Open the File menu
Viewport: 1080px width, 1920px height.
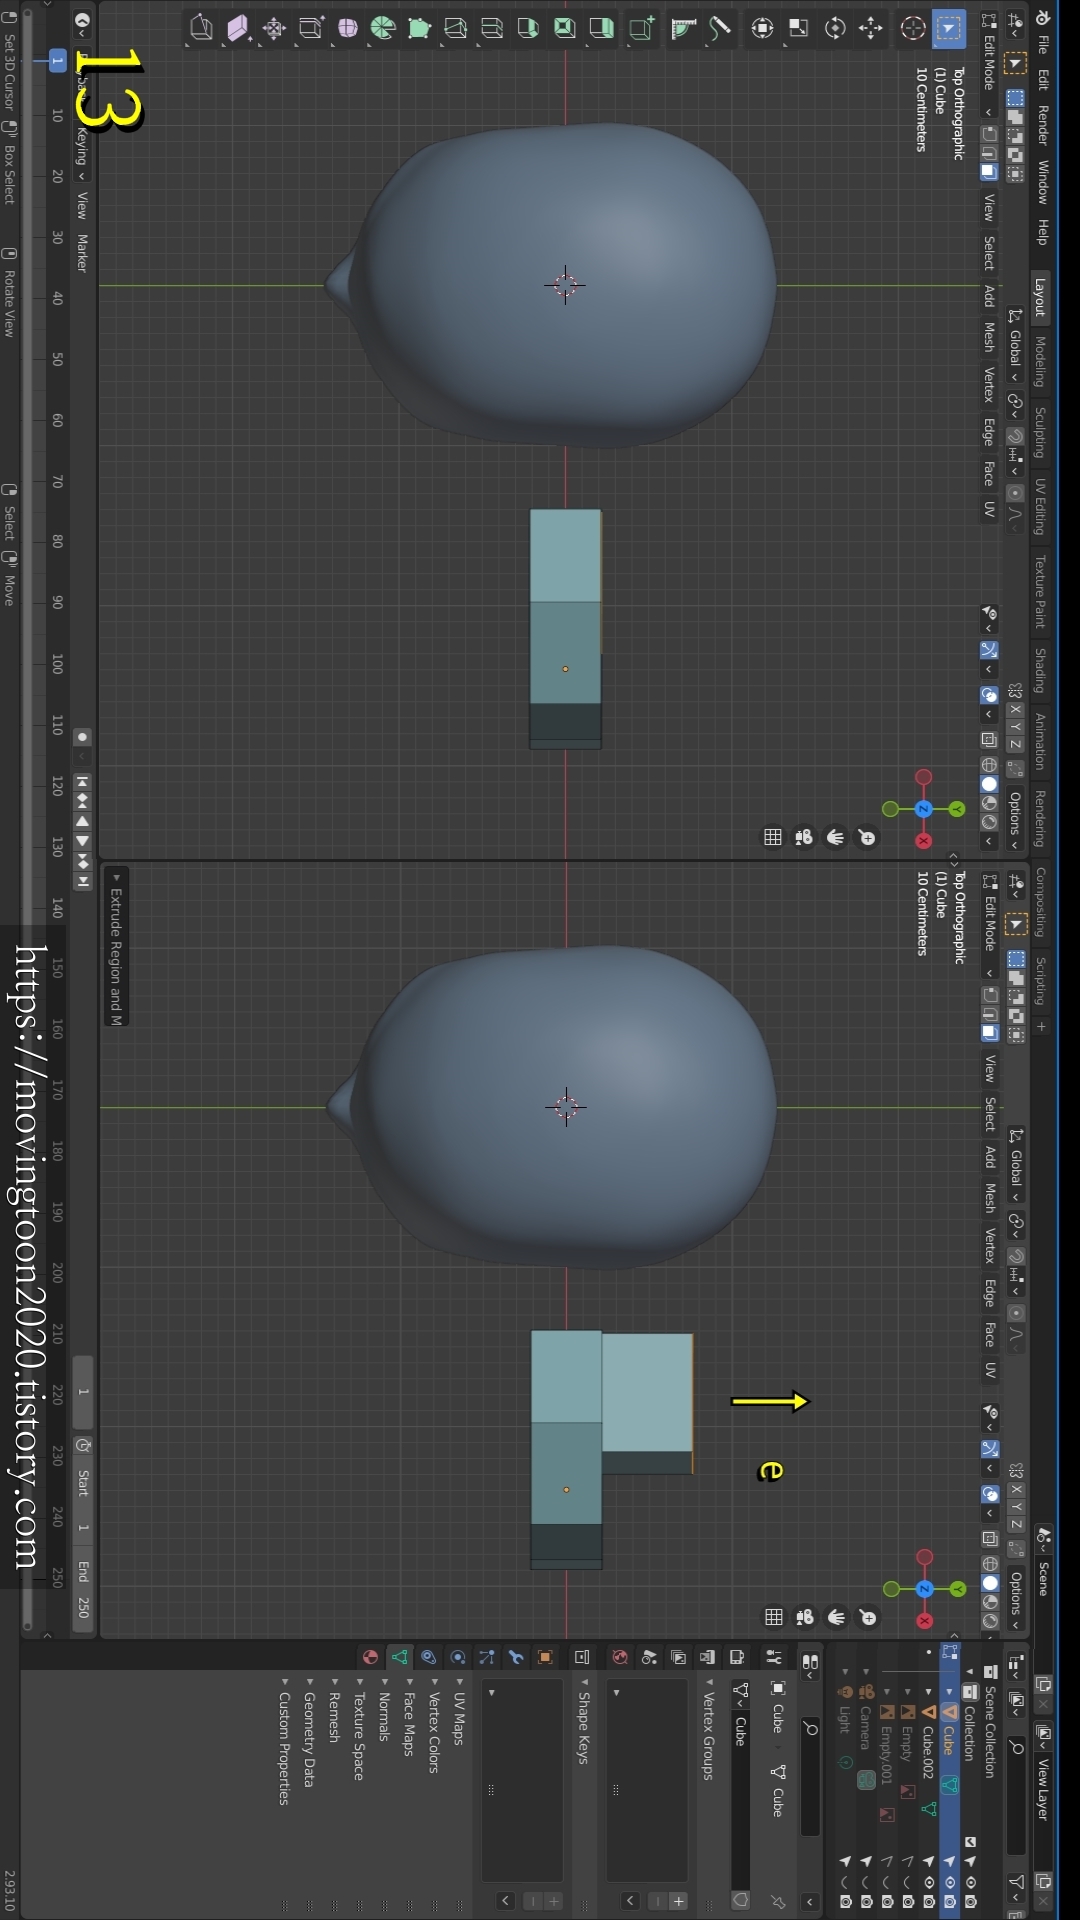[x=1042, y=44]
